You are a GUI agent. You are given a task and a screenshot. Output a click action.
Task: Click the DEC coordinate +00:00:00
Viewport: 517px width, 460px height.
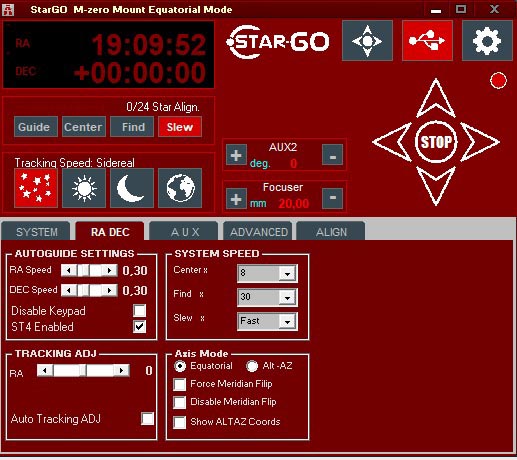point(140,72)
